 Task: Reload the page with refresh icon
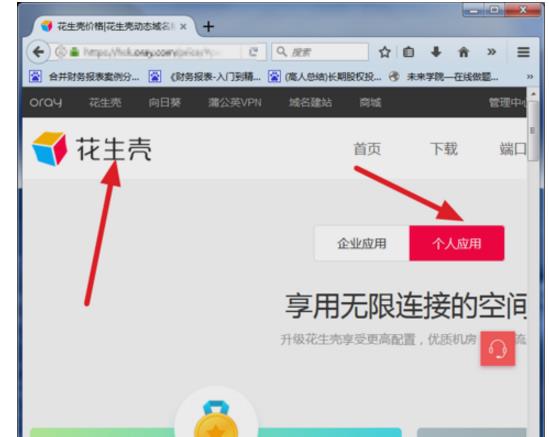click(253, 52)
